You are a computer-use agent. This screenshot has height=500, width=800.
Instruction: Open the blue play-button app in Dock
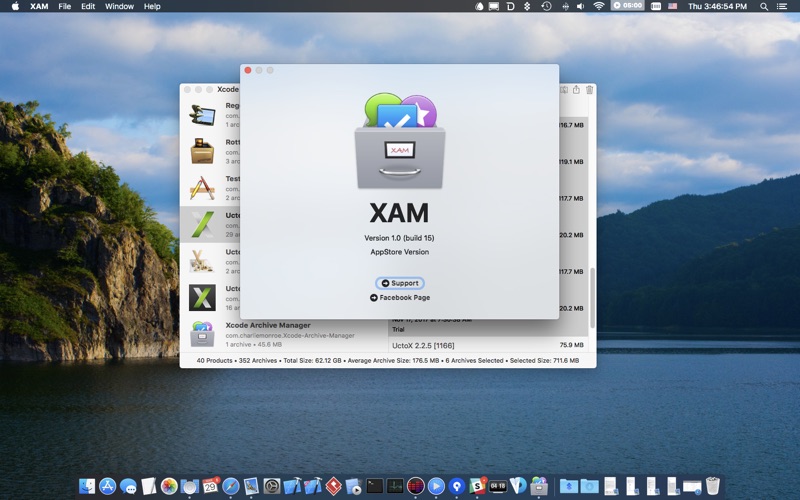436,486
